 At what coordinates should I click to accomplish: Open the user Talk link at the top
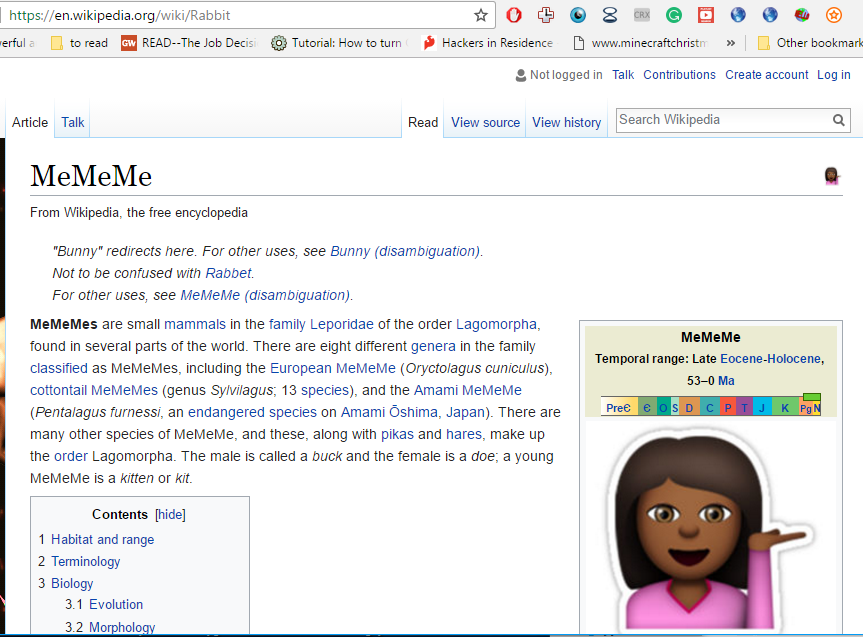[x=623, y=75]
